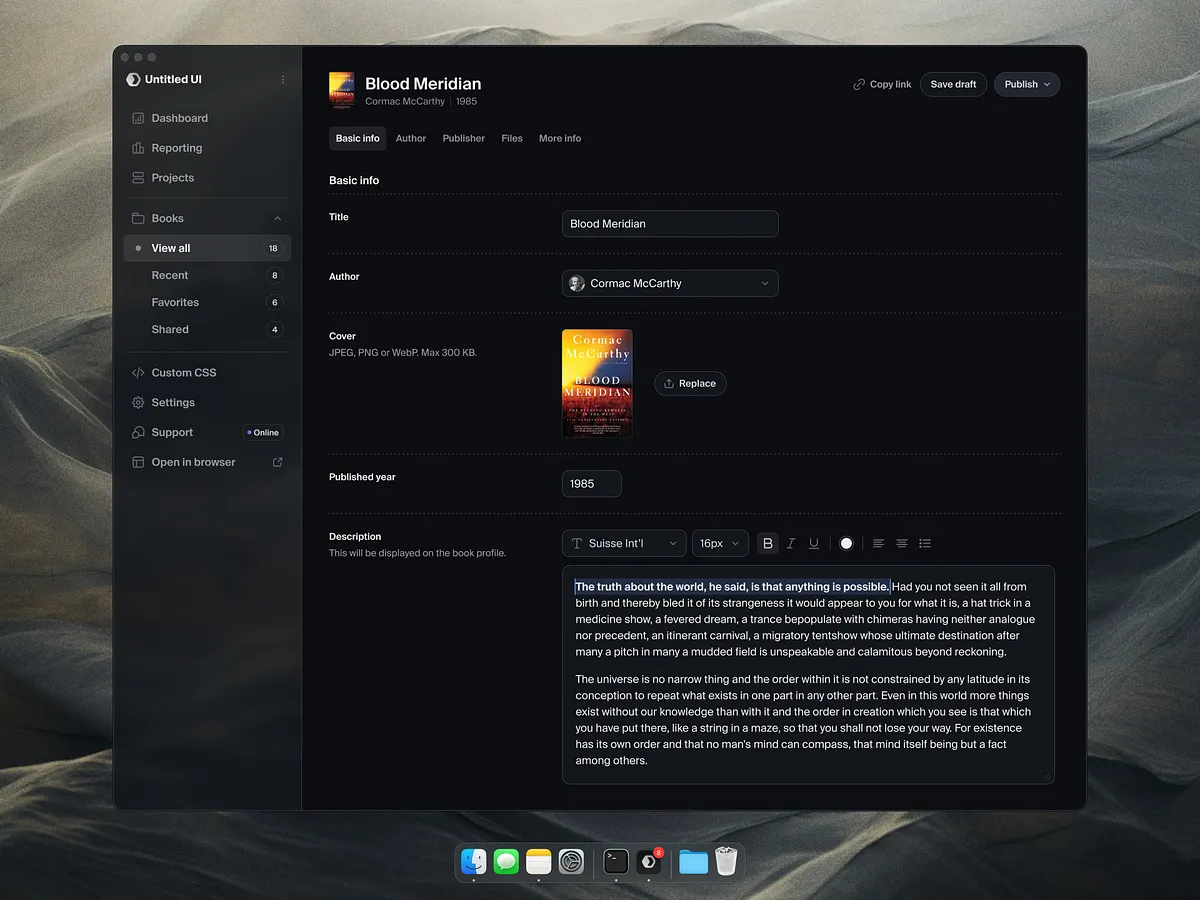Click "This will be displayed on the book profile."

[x=418, y=553]
